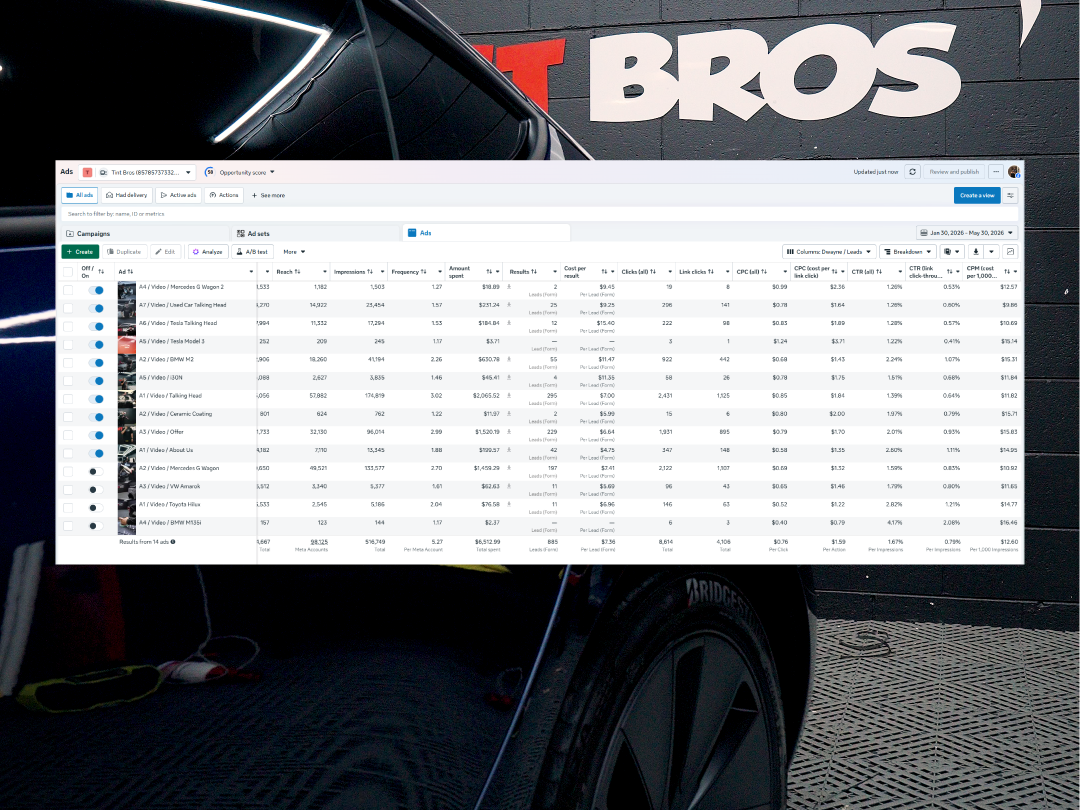Click the green Create button

tap(80, 252)
